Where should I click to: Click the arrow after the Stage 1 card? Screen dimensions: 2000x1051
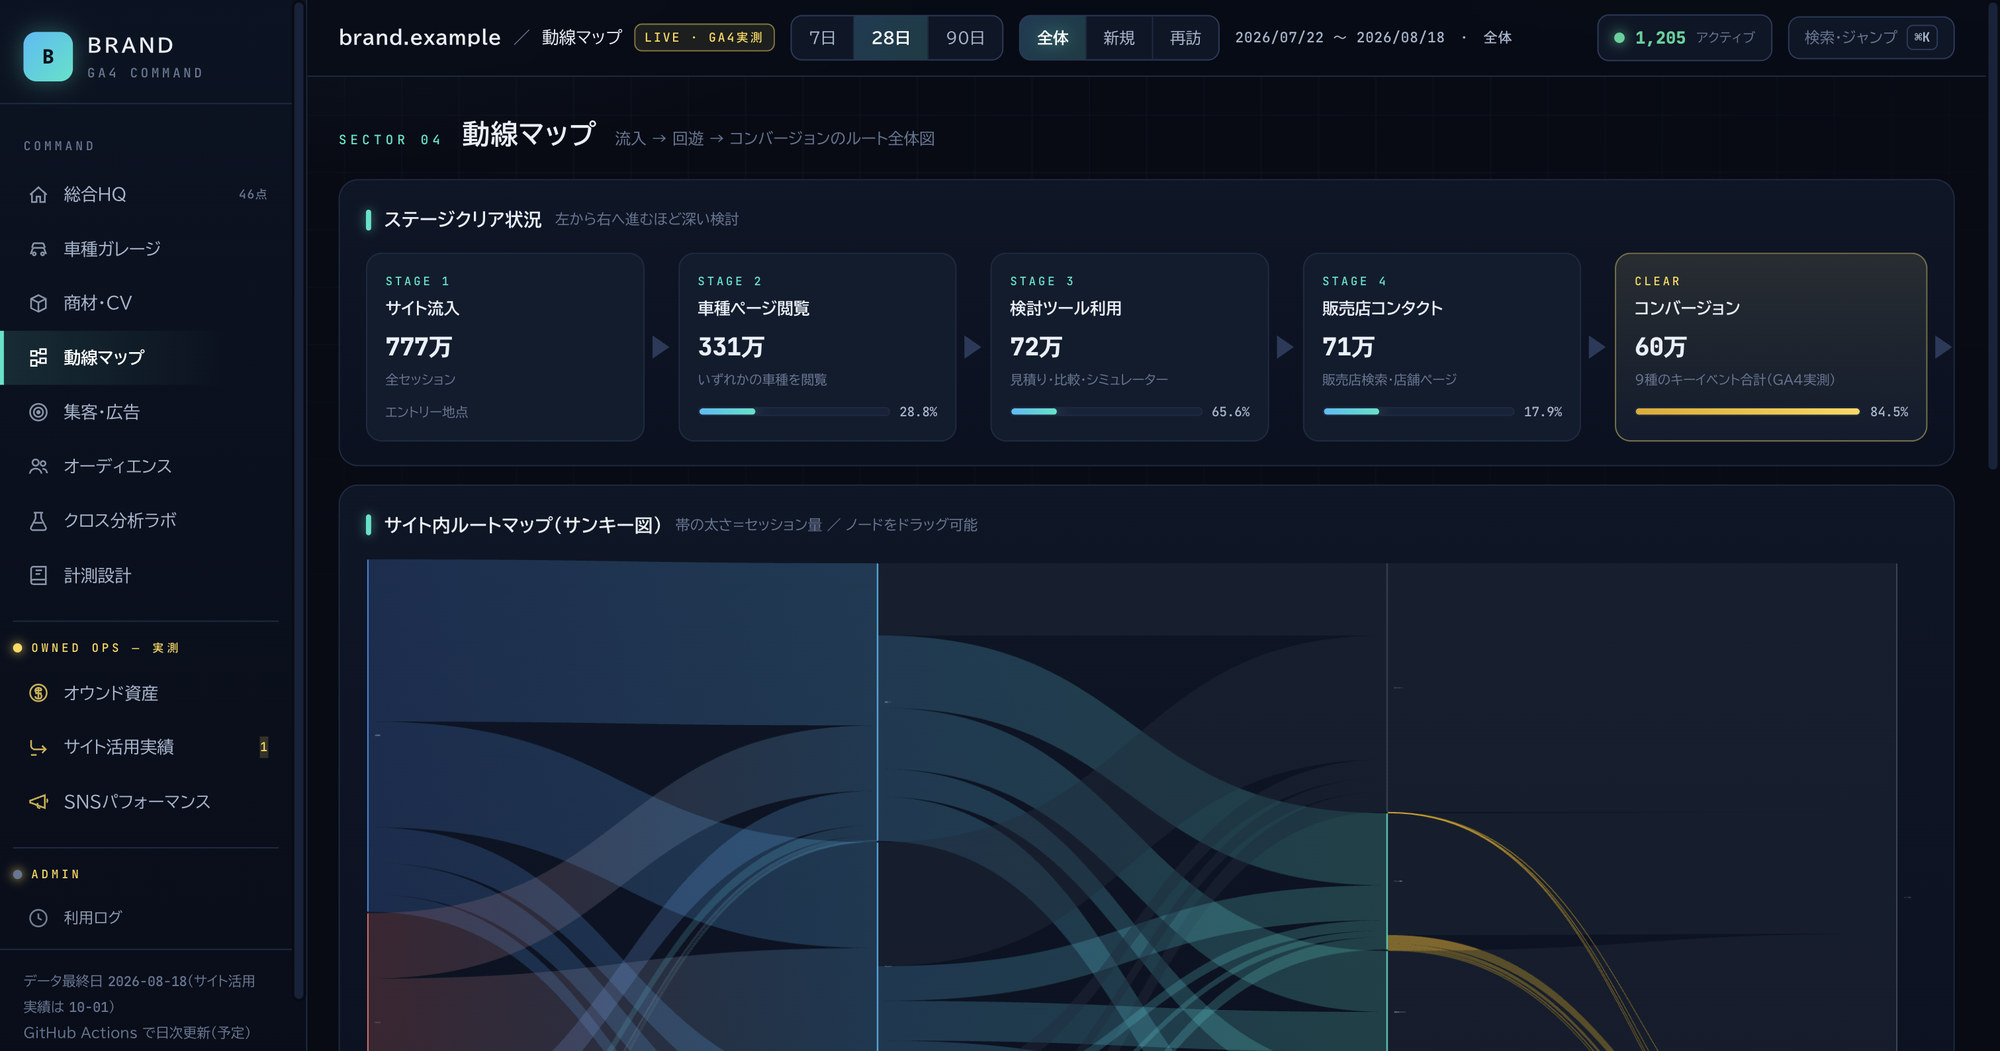point(661,347)
